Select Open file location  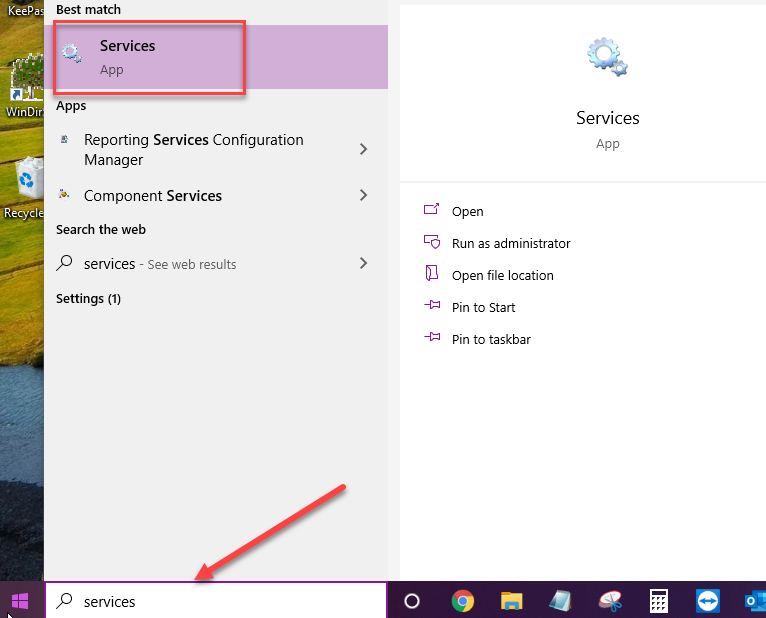pos(503,276)
